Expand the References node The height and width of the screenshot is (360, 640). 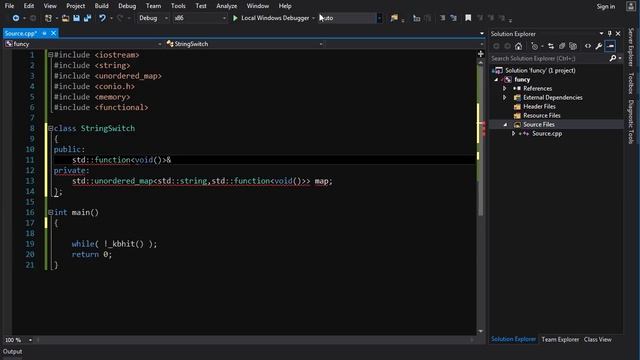click(504, 88)
